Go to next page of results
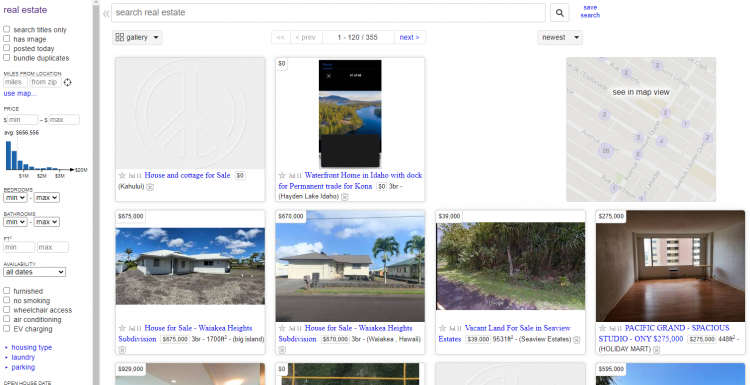The image size is (750, 385). click(x=410, y=37)
